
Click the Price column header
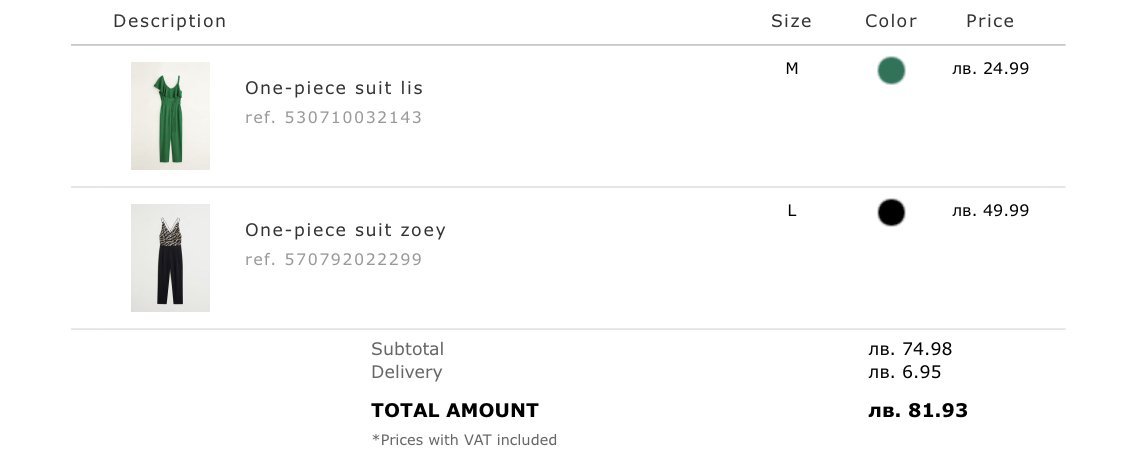[990, 21]
